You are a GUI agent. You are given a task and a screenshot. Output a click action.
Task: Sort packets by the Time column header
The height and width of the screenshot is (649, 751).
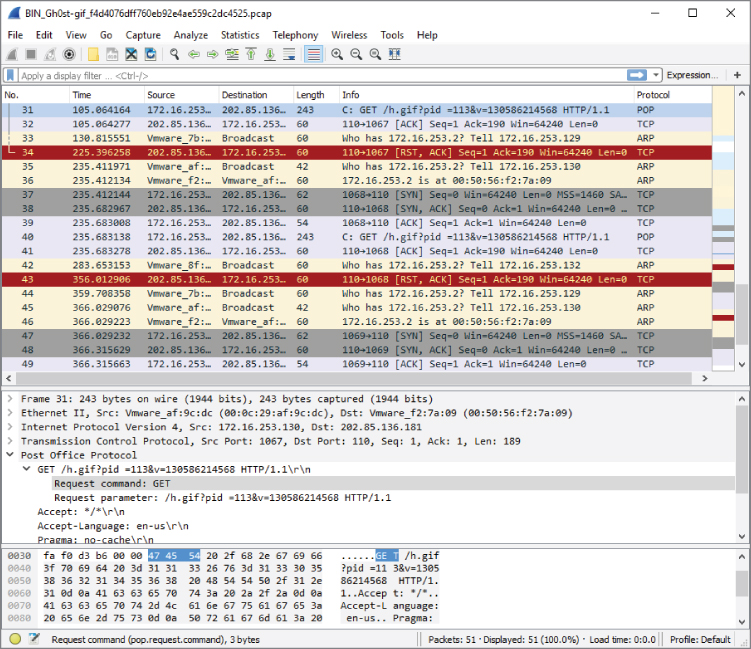tap(107, 95)
